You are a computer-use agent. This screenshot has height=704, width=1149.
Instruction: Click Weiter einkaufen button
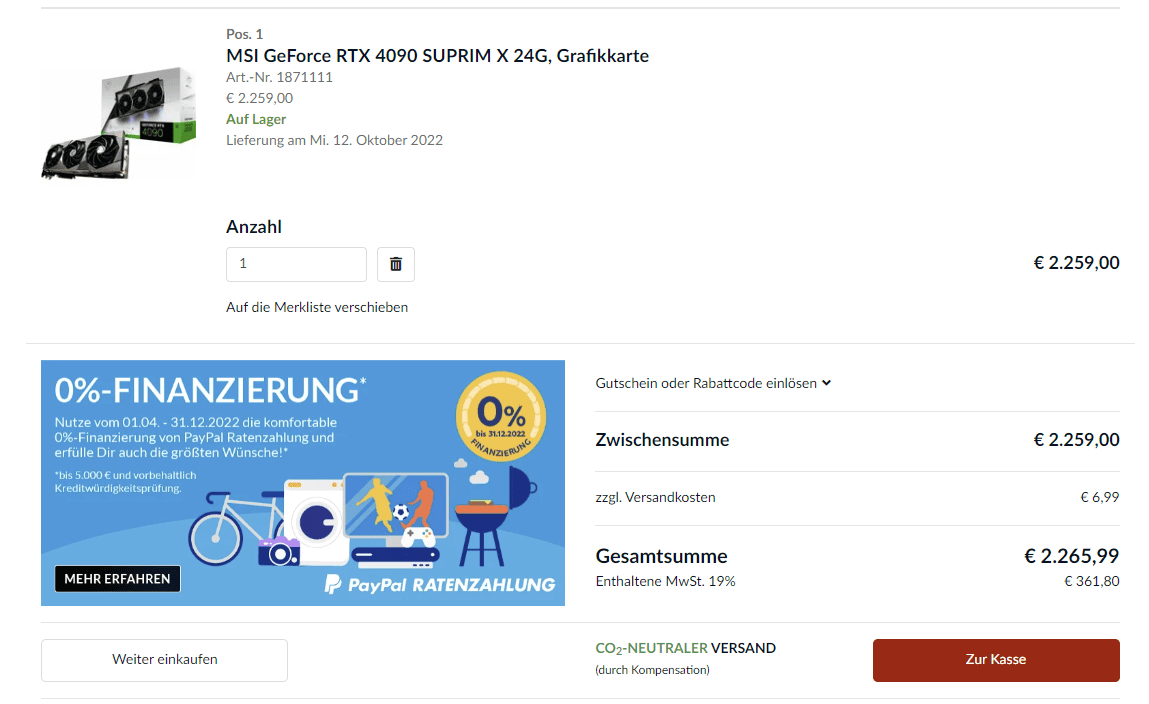[x=164, y=660]
